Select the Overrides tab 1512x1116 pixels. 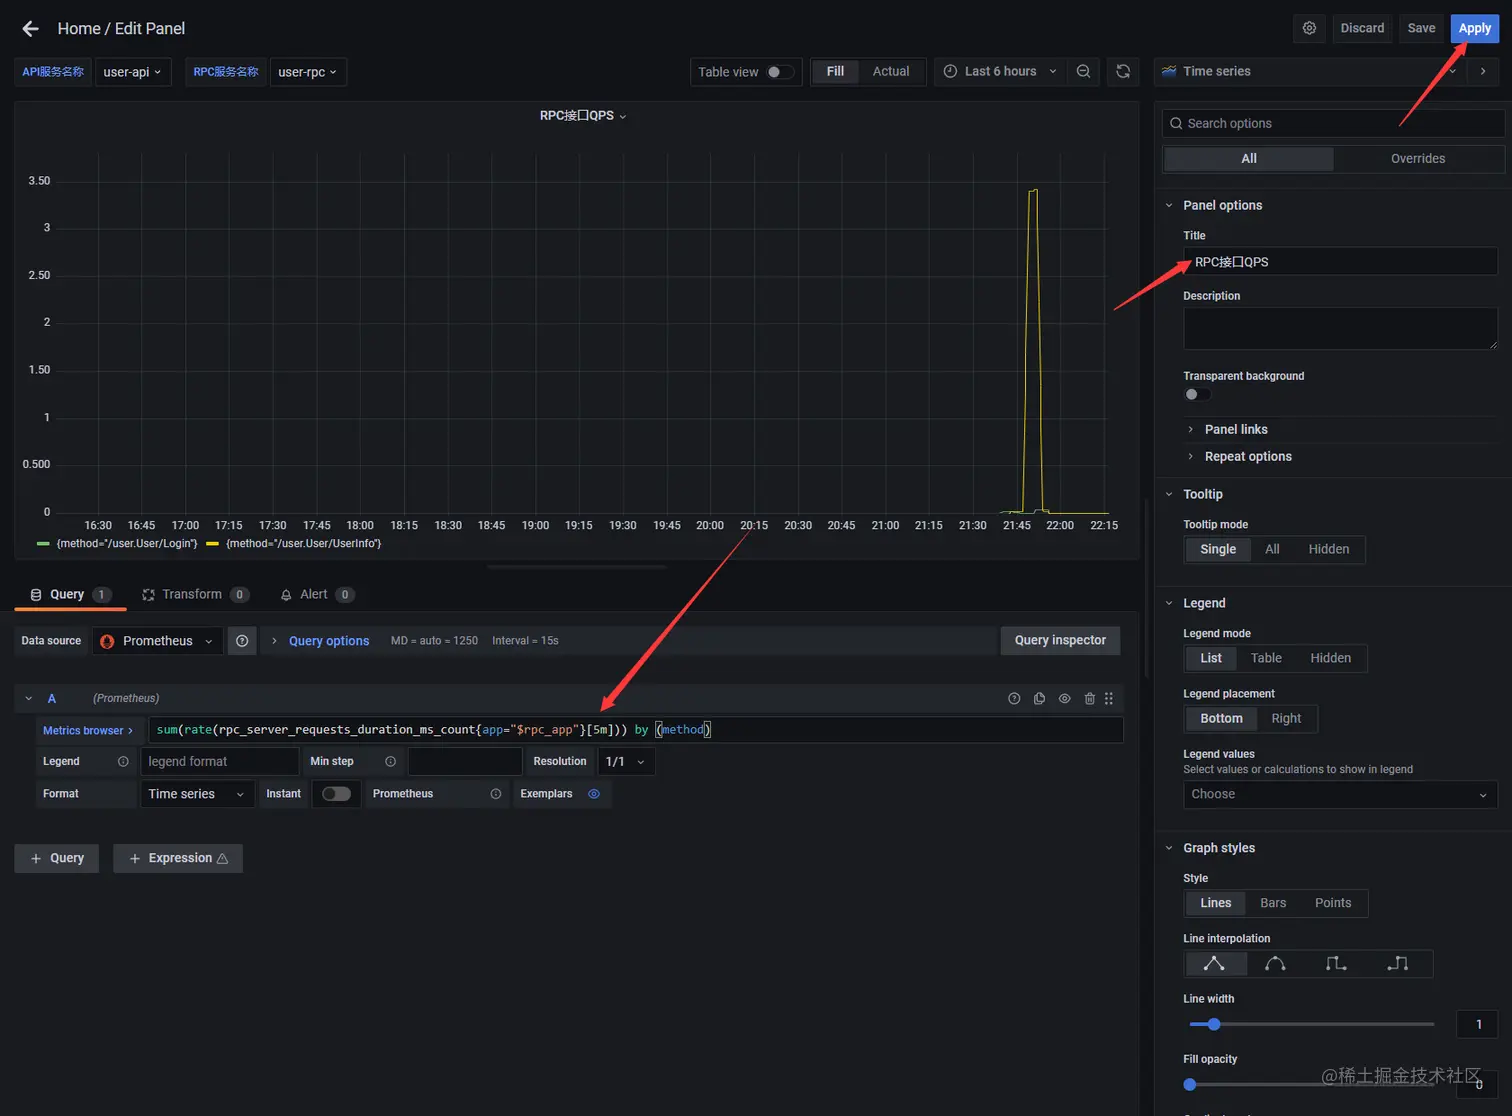1418,159
